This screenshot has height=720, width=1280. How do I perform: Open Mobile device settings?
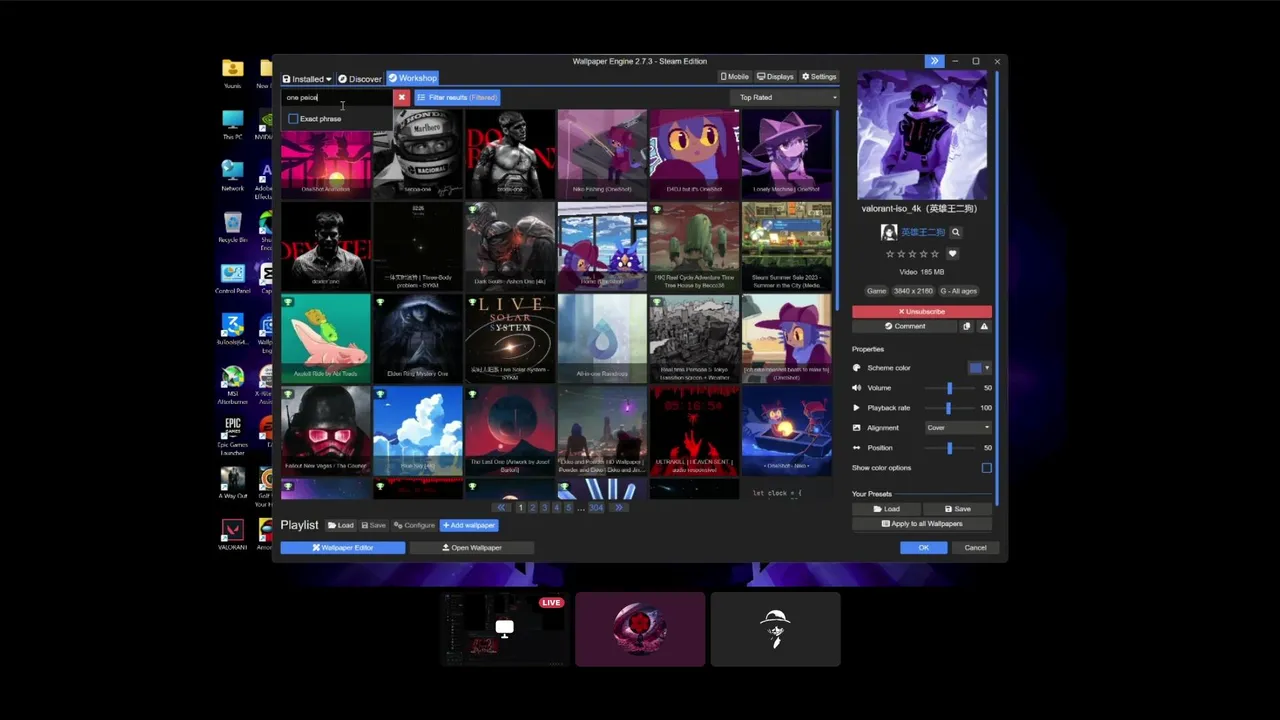[x=734, y=76]
